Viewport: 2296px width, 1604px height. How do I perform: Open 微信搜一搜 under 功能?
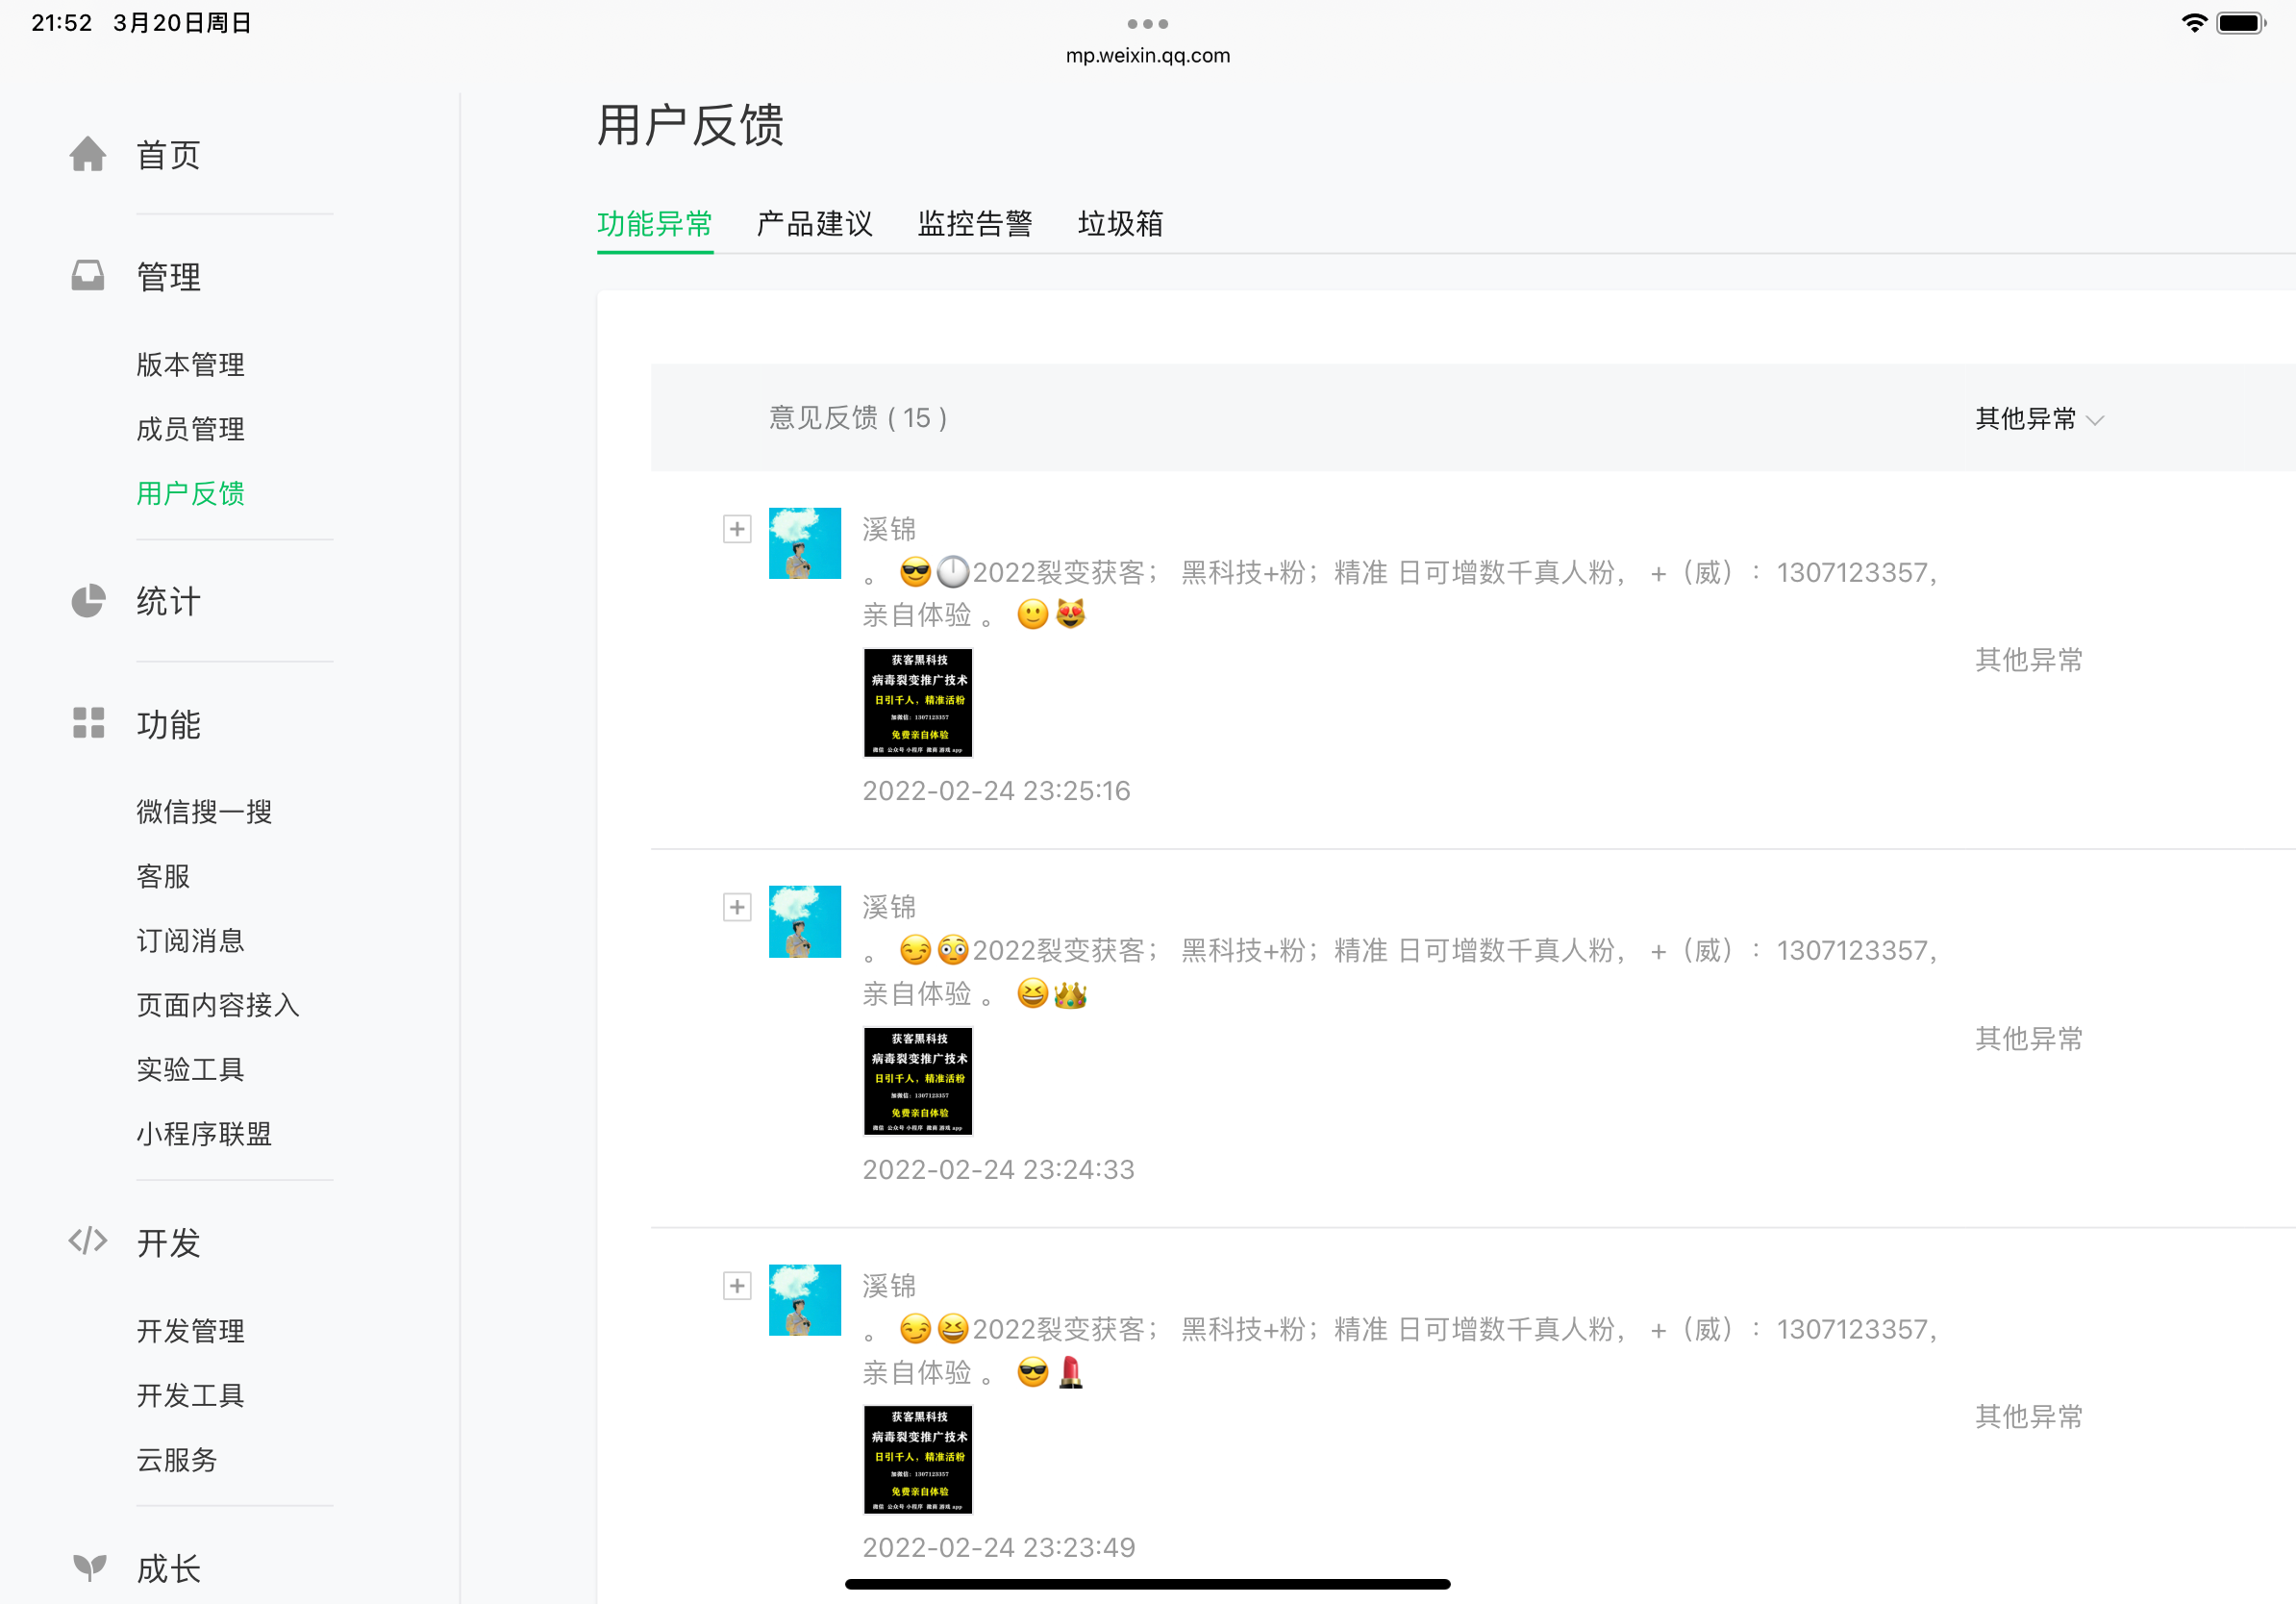(x=204, y=812)
